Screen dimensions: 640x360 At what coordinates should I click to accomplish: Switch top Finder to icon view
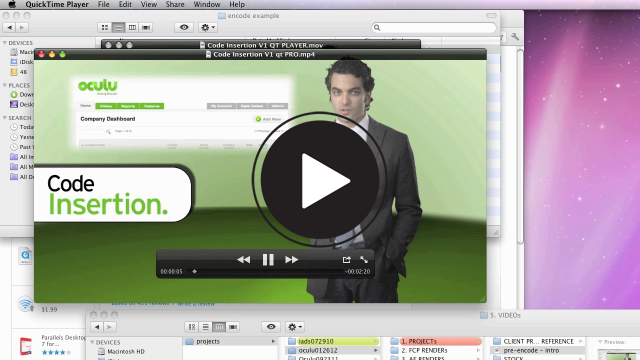click(x=105, y=27)
